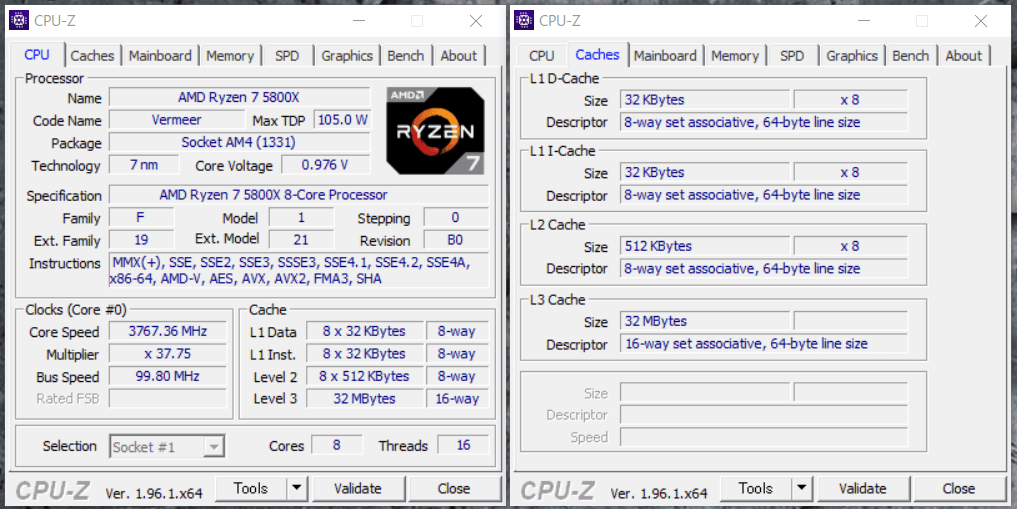Viewport: 1017px width, 509px height.
Task: Click the CPU-Z app icon in left window title bar
Action: [x=19, y=21]
